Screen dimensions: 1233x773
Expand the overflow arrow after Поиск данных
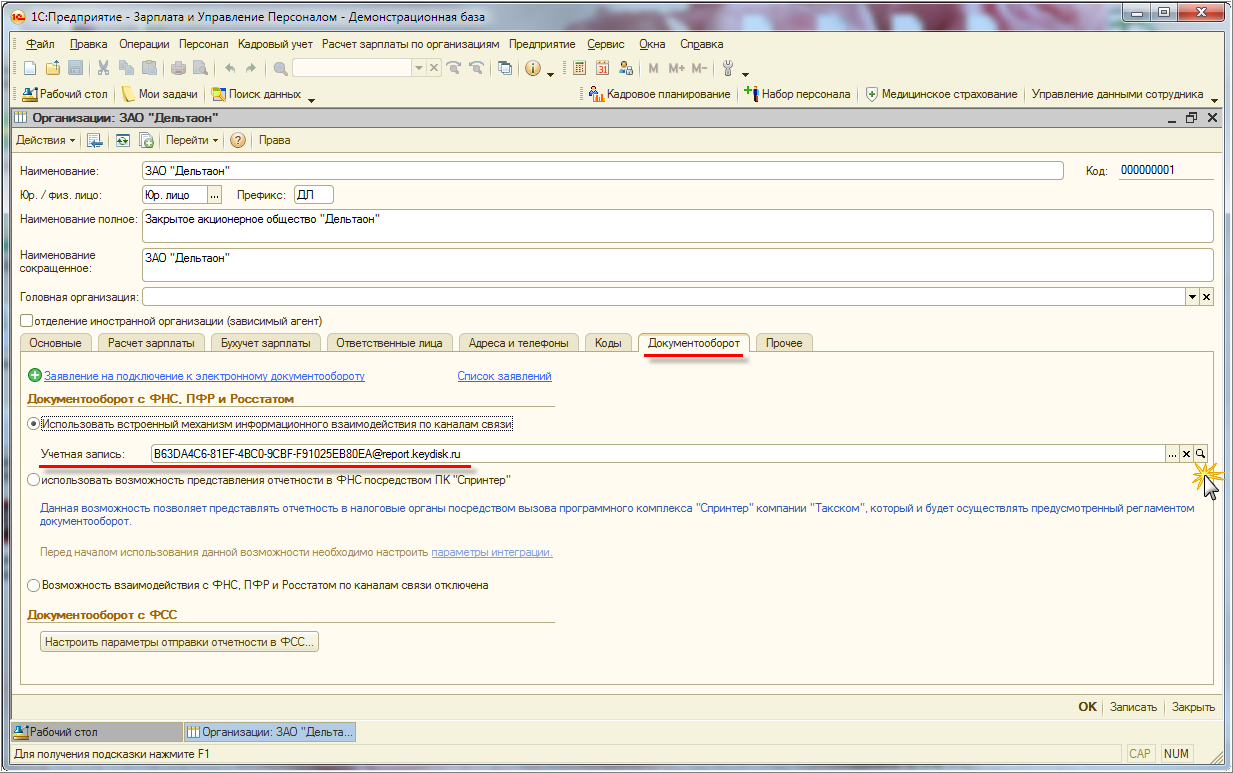point(311,99)
